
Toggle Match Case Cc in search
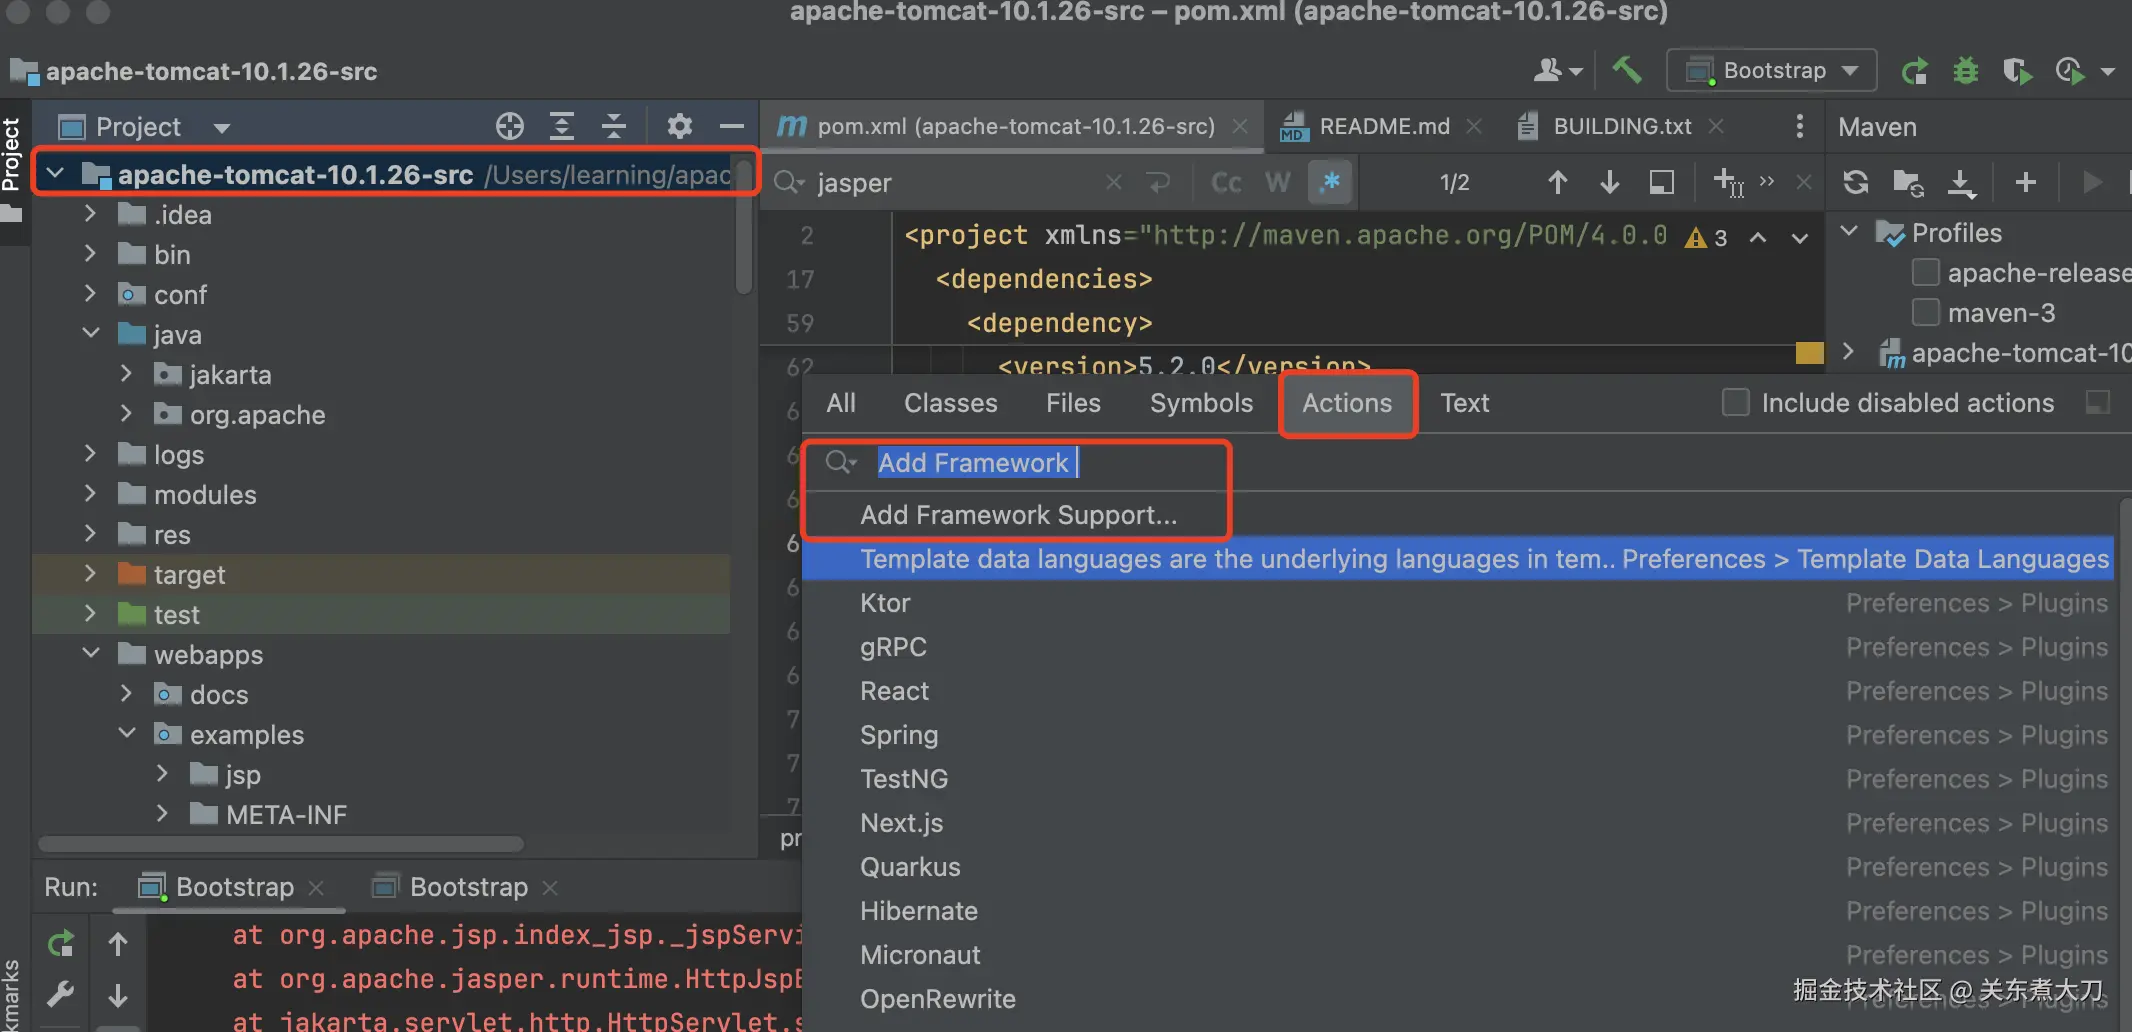coord(1226,182)
